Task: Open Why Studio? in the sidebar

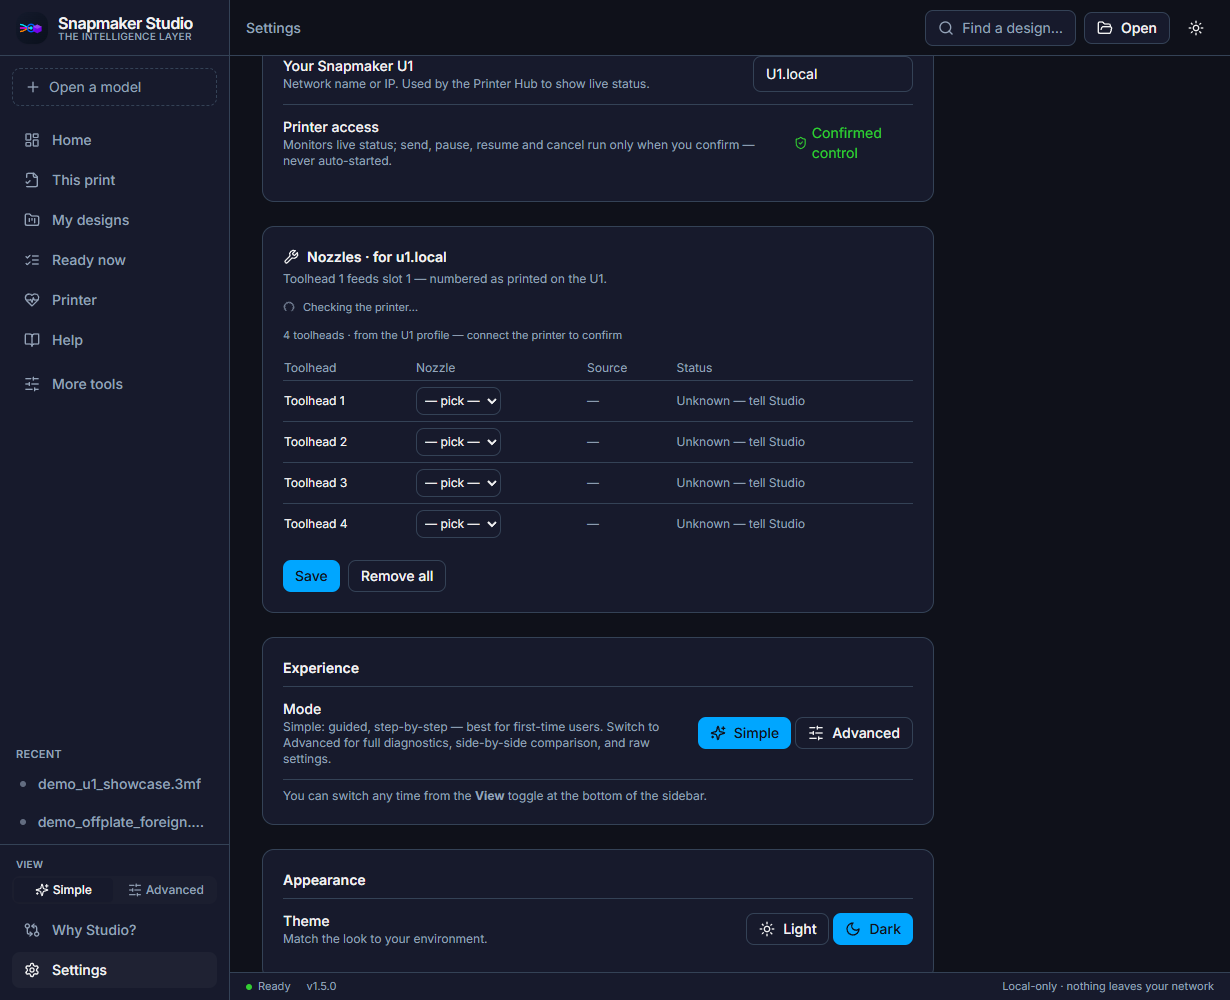Action: 114,930
